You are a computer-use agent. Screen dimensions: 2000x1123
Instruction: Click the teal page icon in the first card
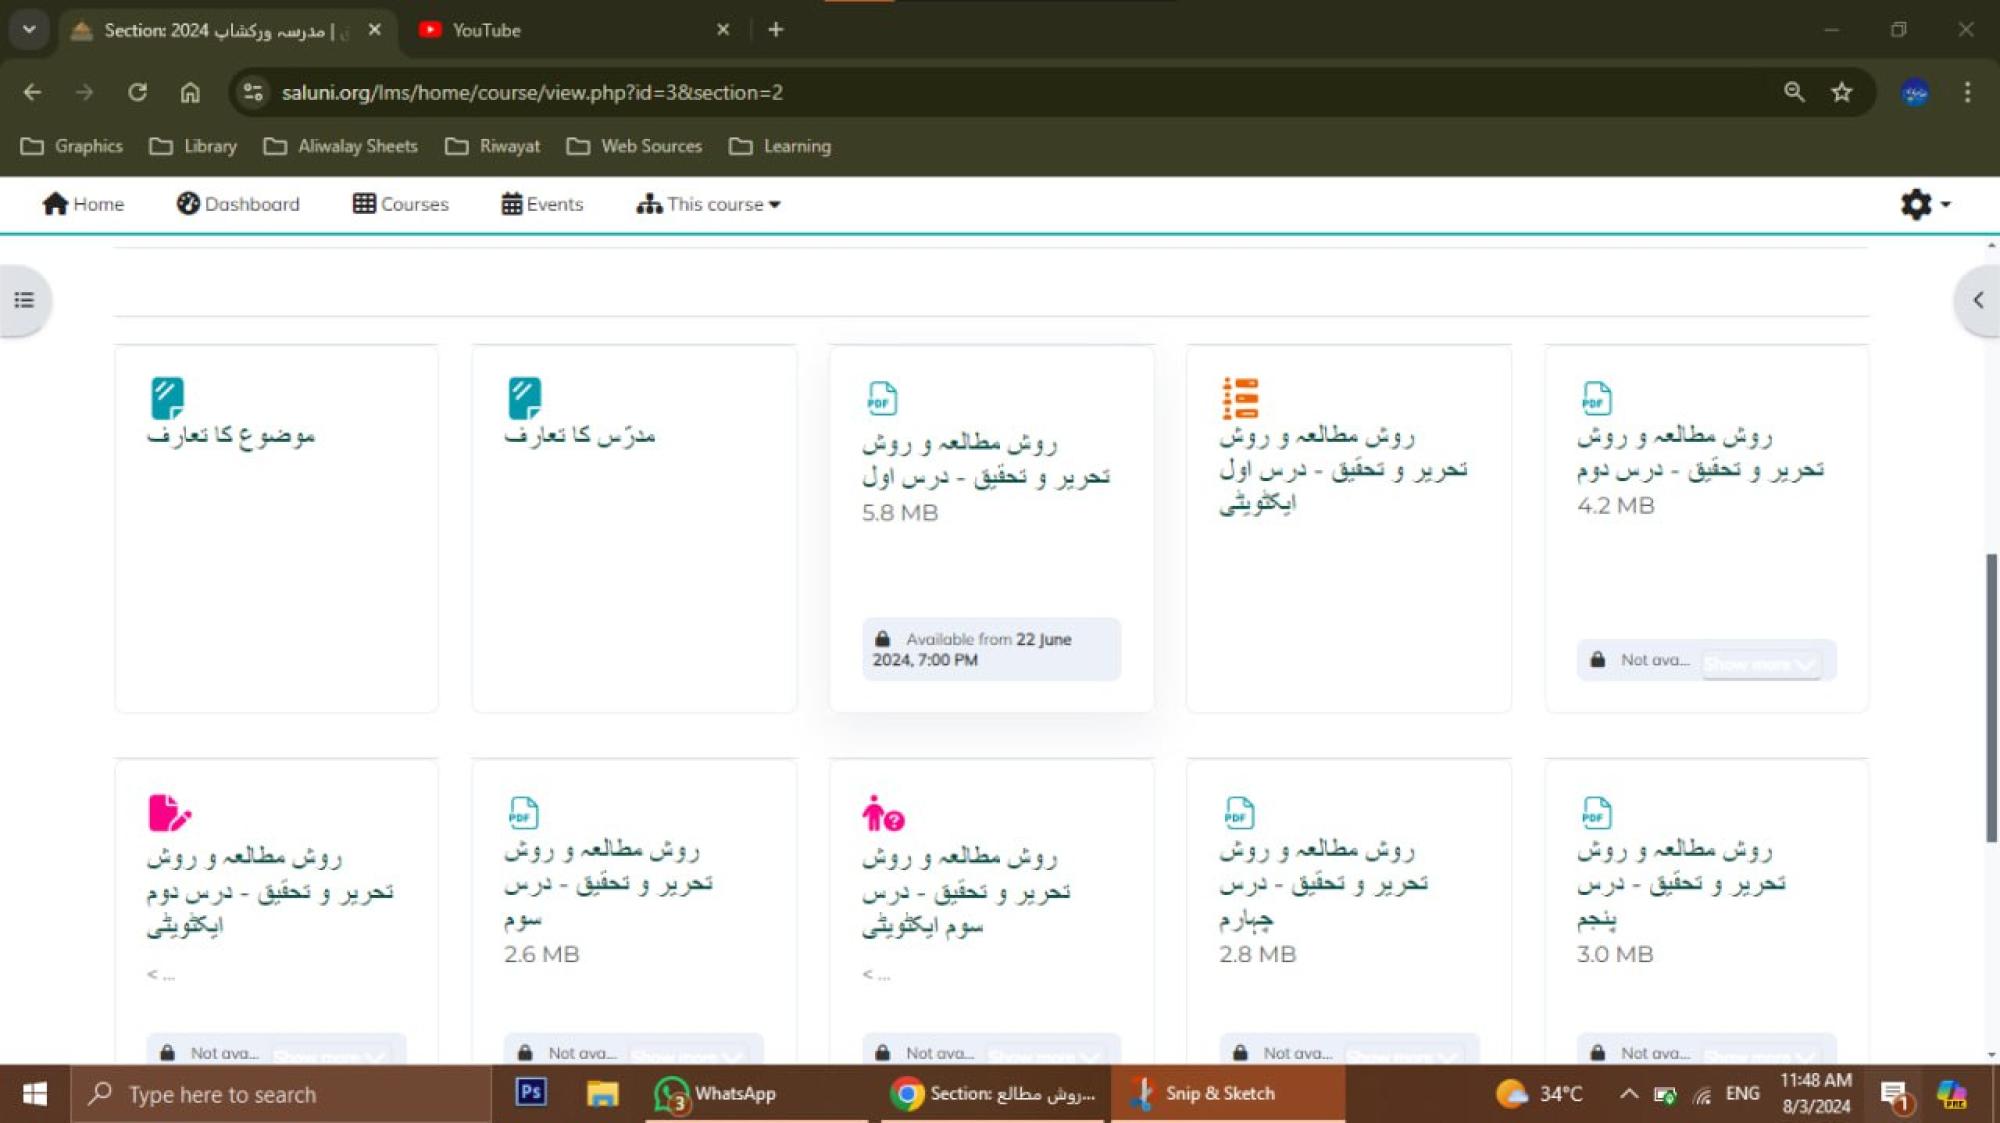tap(167, 398)
